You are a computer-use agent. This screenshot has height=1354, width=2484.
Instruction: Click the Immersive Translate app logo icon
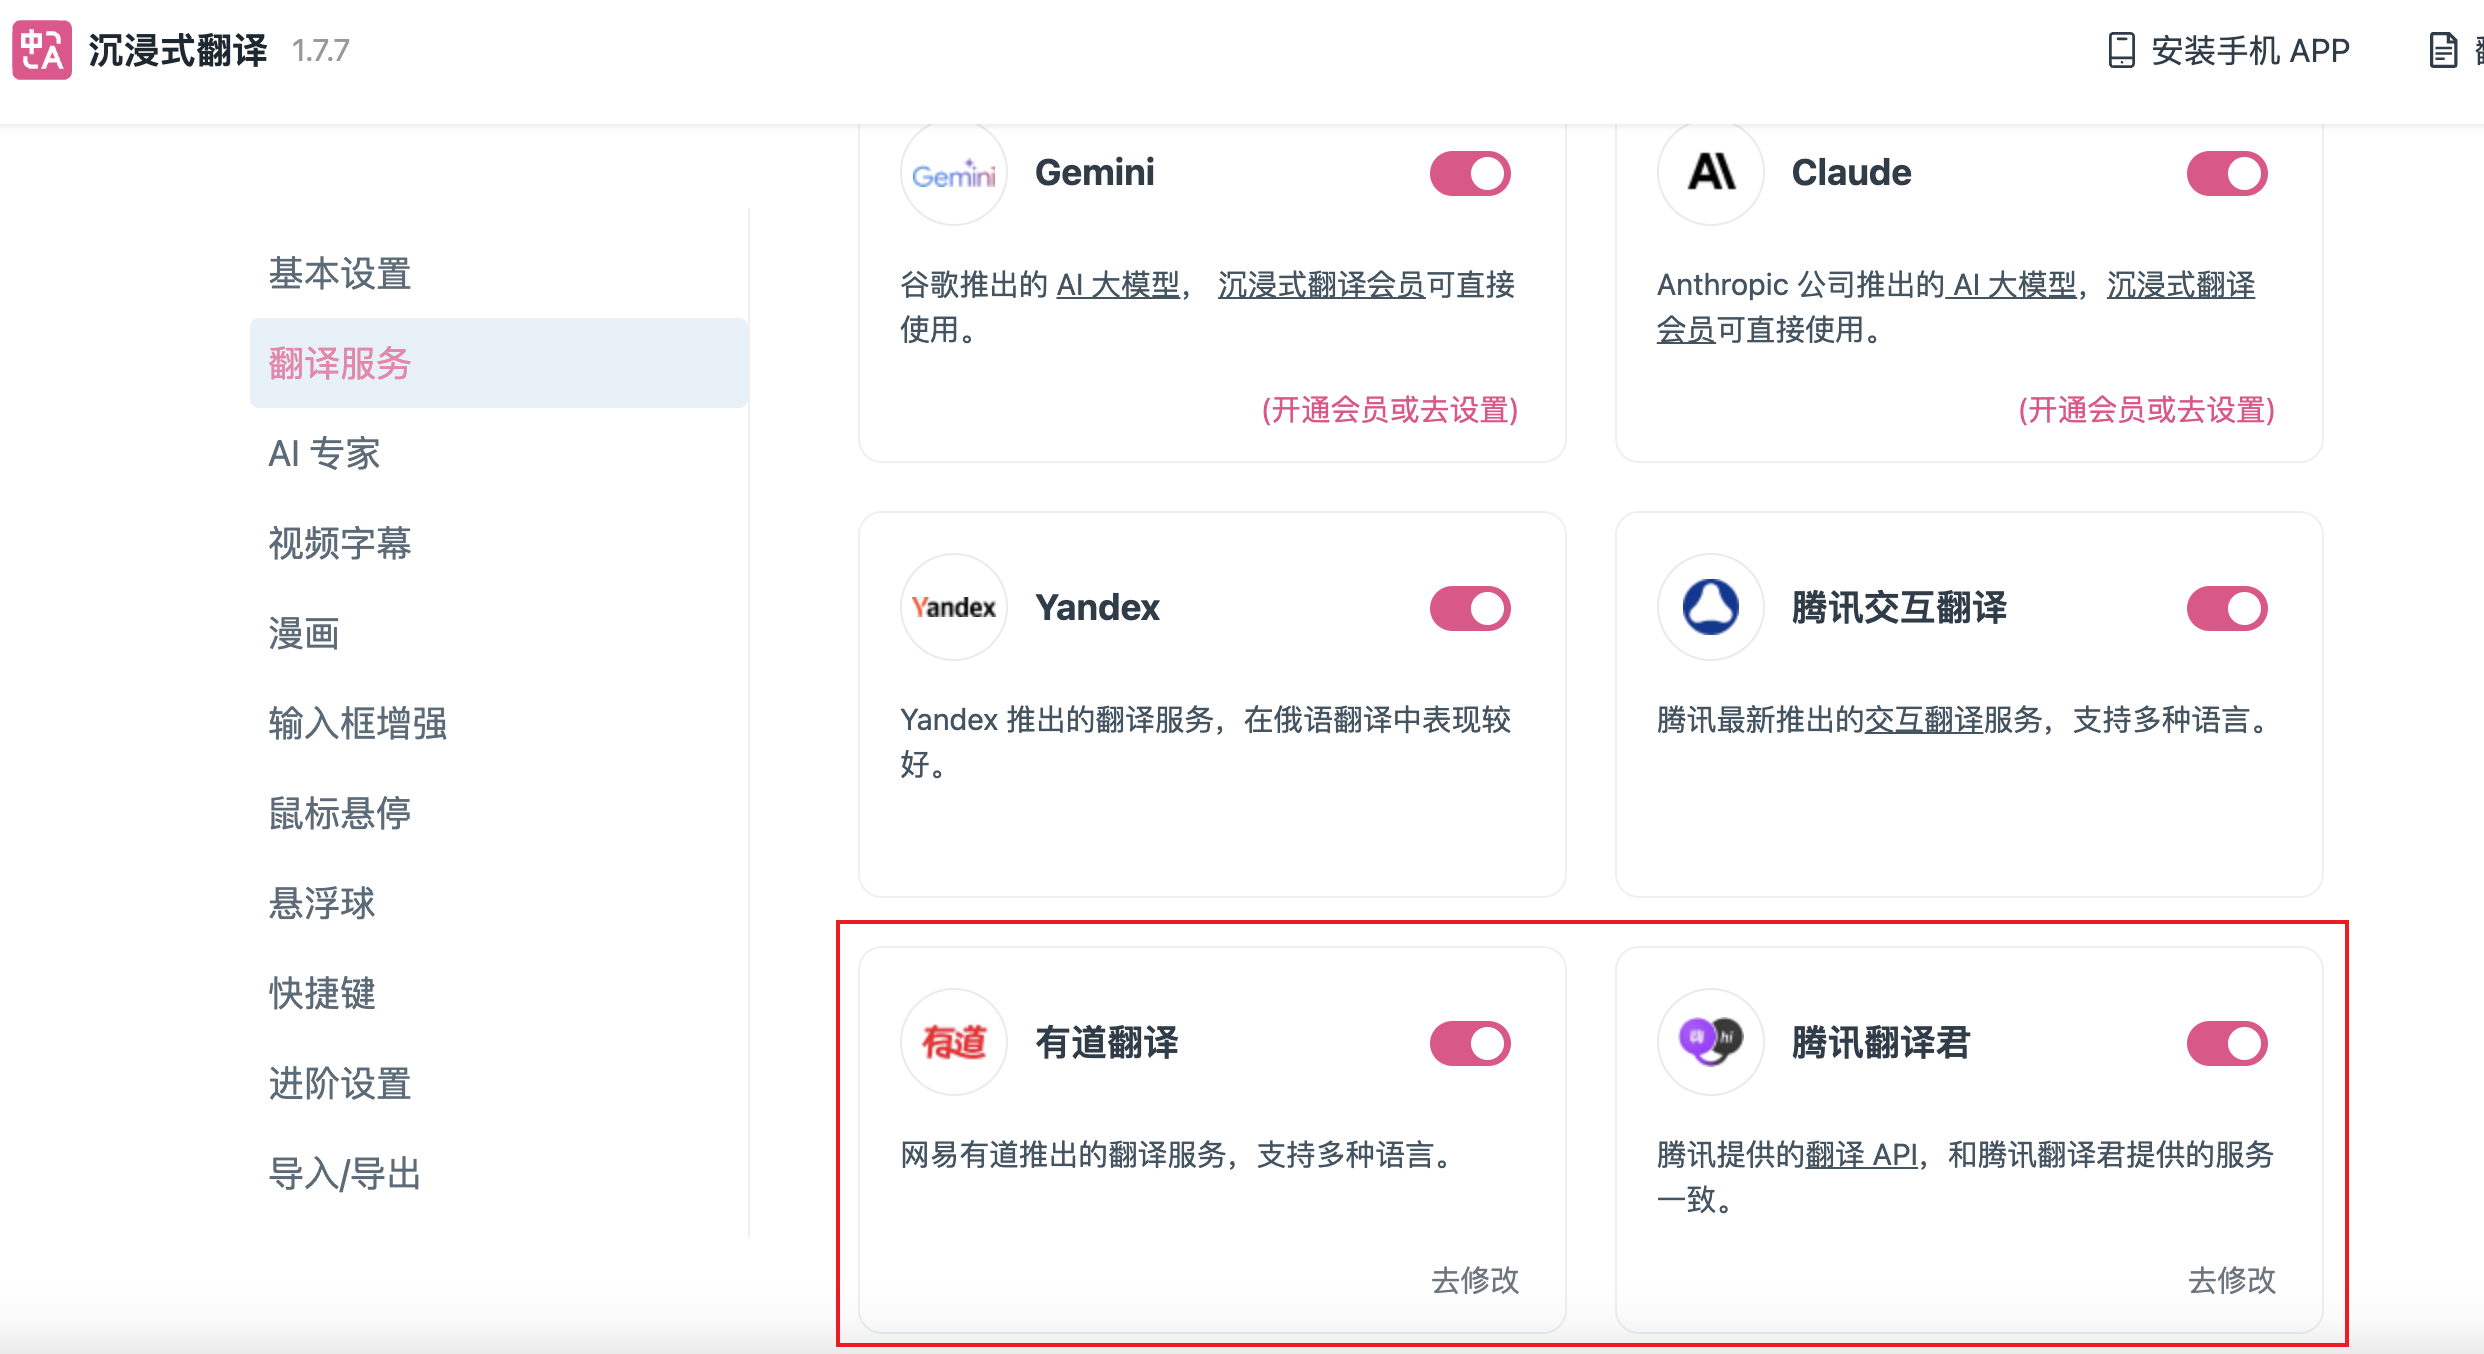pyautogui.click(x=41, y=50)
